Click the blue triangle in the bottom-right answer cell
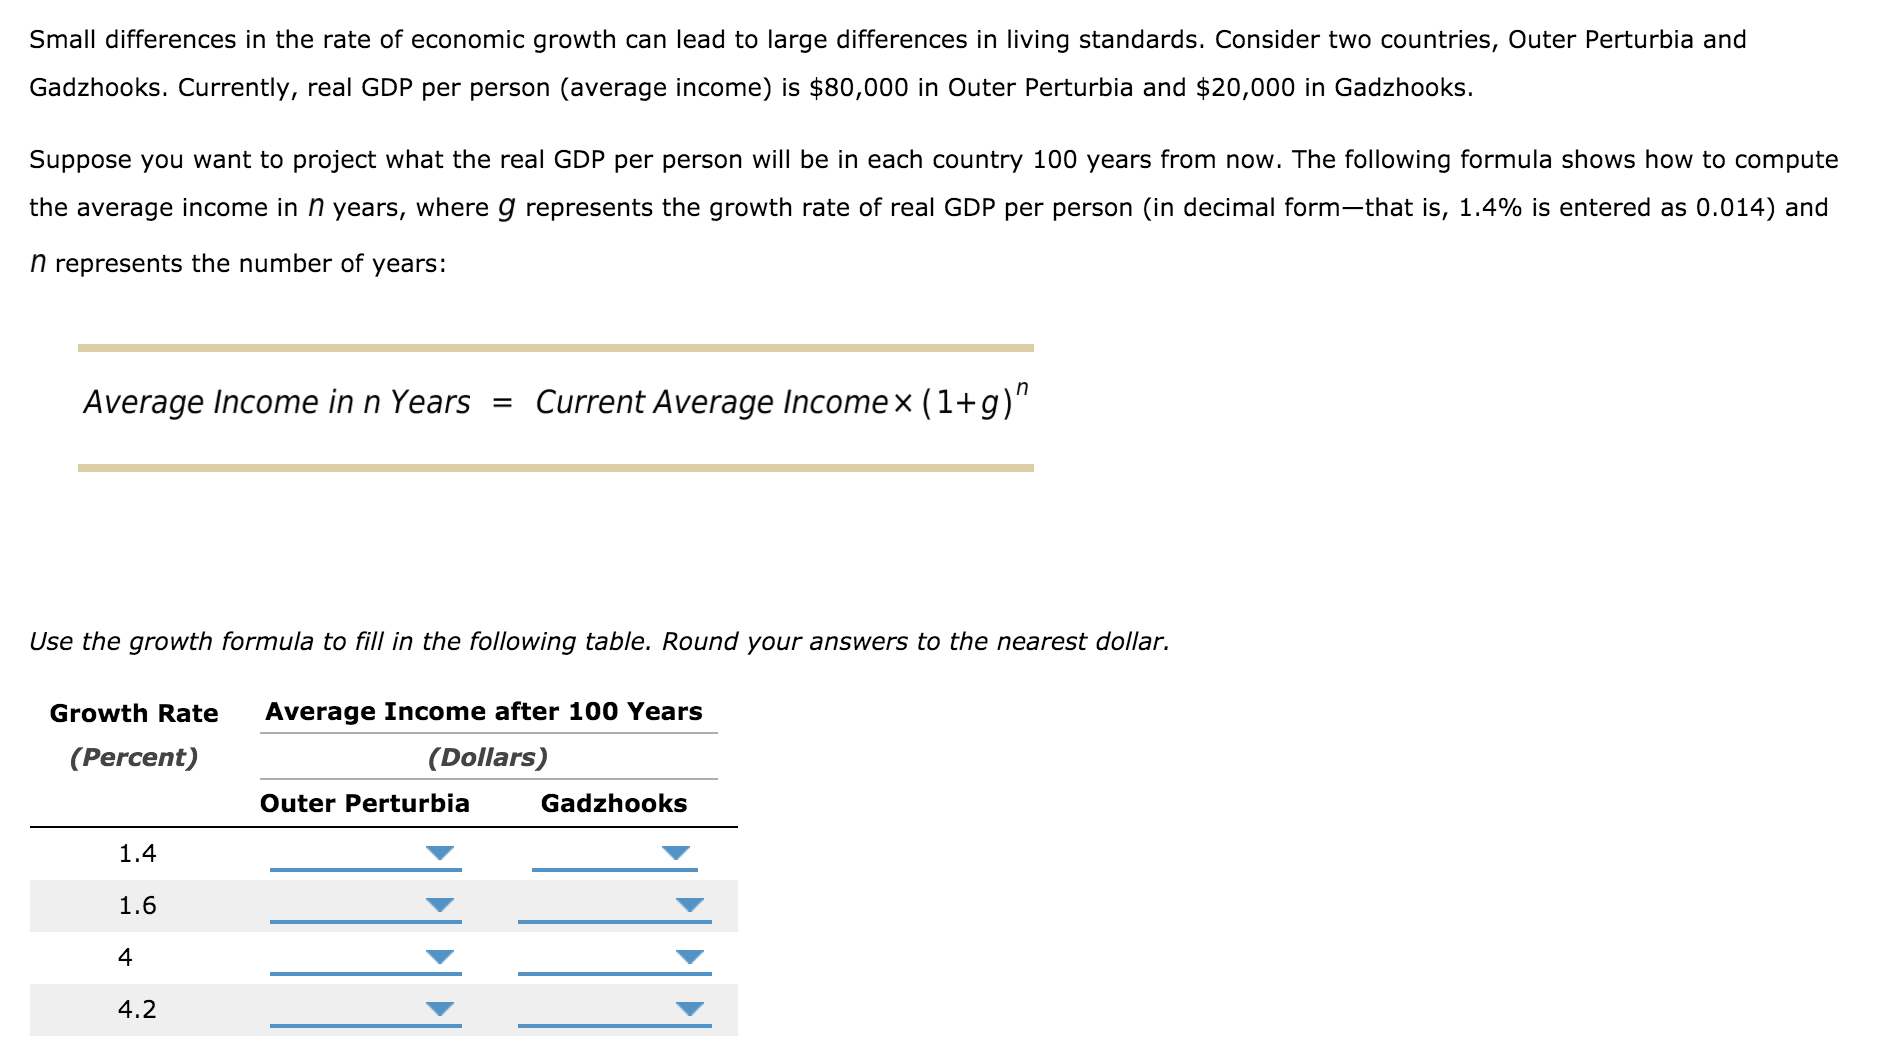The height and width of the screenshot is (1054, 1894). tap(687, 1008)
